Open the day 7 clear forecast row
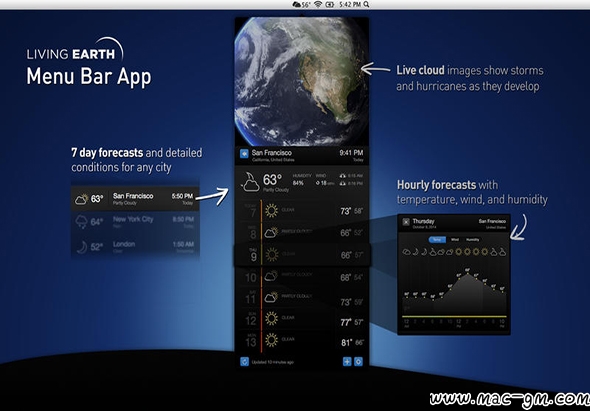The width and height of the screenshot is (590, 411). coord(302,211)
